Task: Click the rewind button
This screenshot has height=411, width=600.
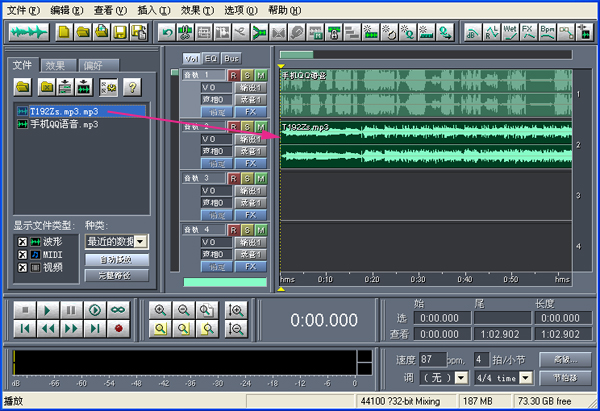Action: click(x=48, y=329)
